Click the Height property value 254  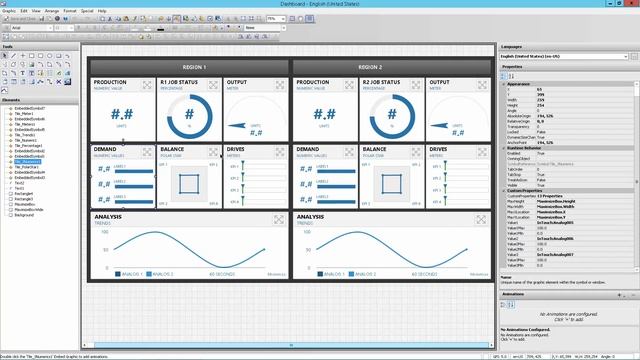[540, 105]
